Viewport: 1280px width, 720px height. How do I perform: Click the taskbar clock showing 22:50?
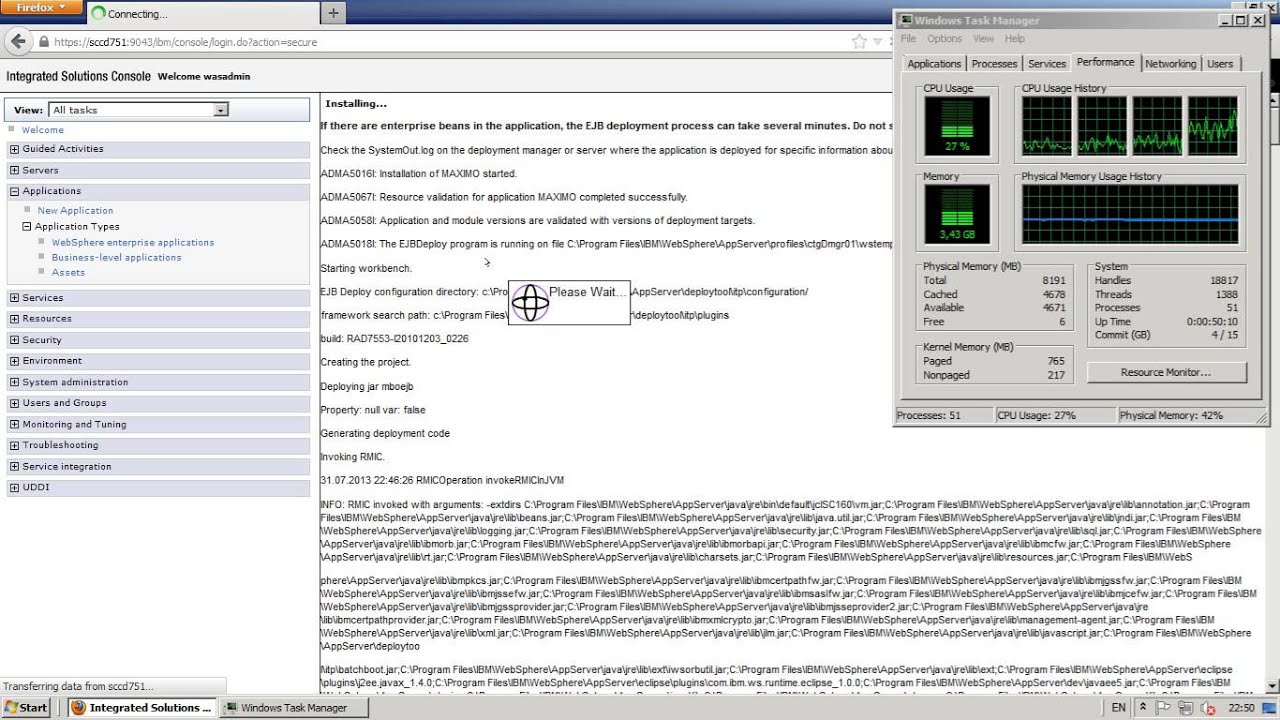(x=1241, y=708)
